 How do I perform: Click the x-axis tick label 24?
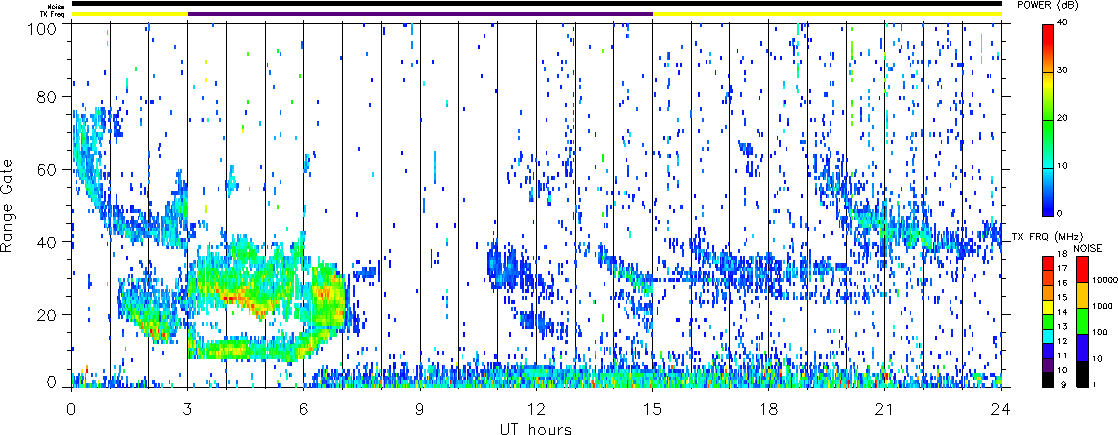1001,409
